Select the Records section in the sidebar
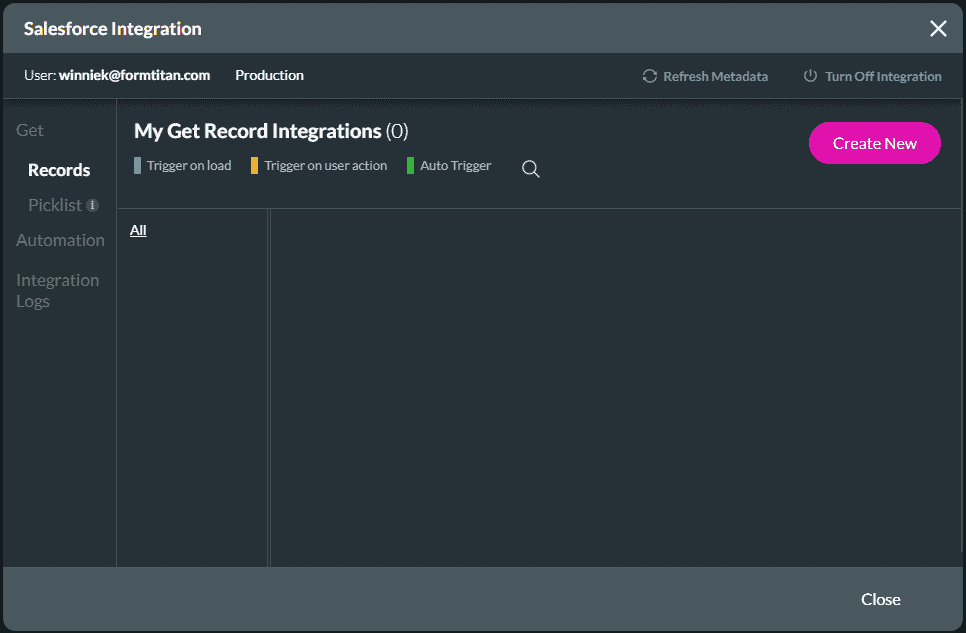The height and width of the screenshot is (633, 966). click(x=58, y=170)
